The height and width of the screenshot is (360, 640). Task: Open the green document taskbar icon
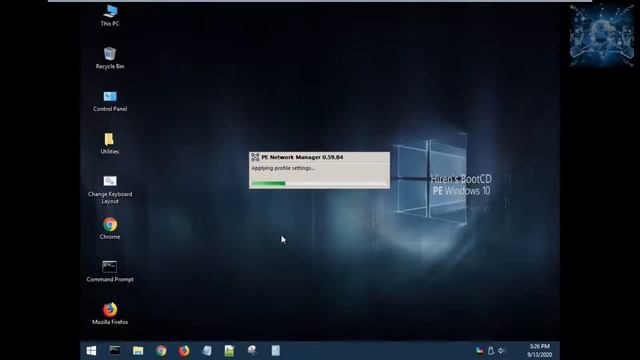click(229, 351)
